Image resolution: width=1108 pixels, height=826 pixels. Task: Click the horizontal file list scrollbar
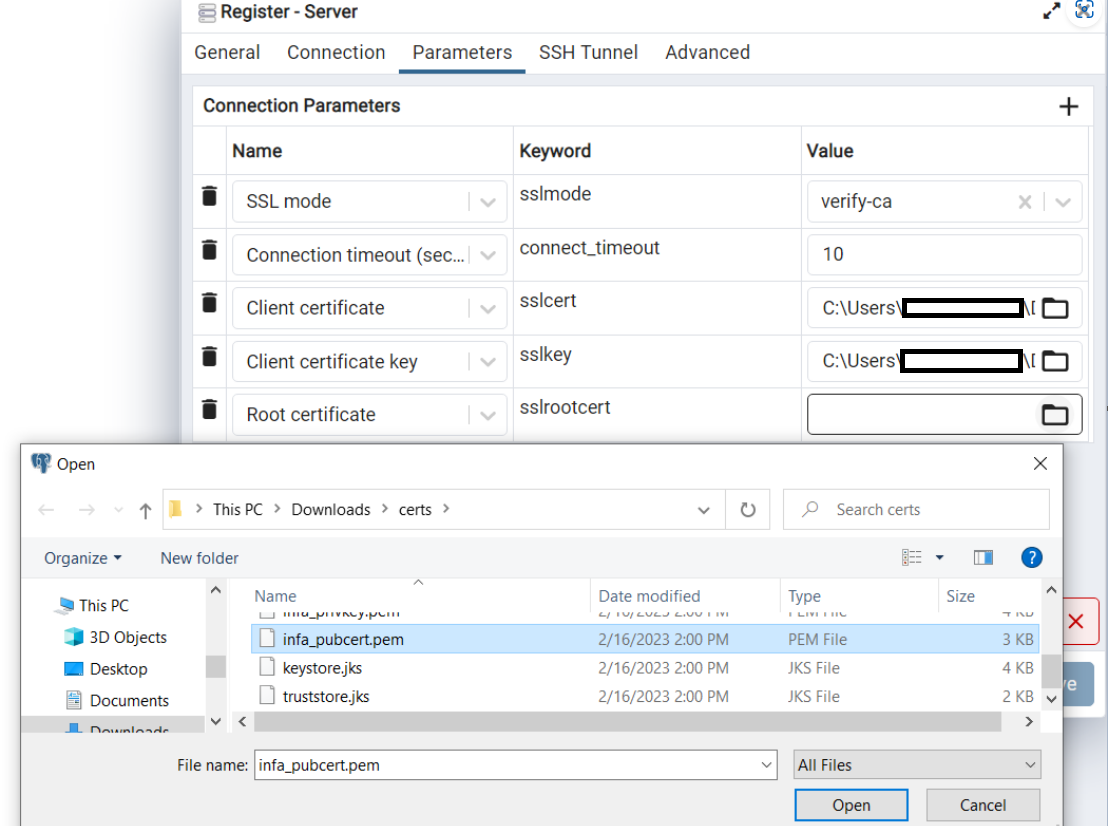627,721
